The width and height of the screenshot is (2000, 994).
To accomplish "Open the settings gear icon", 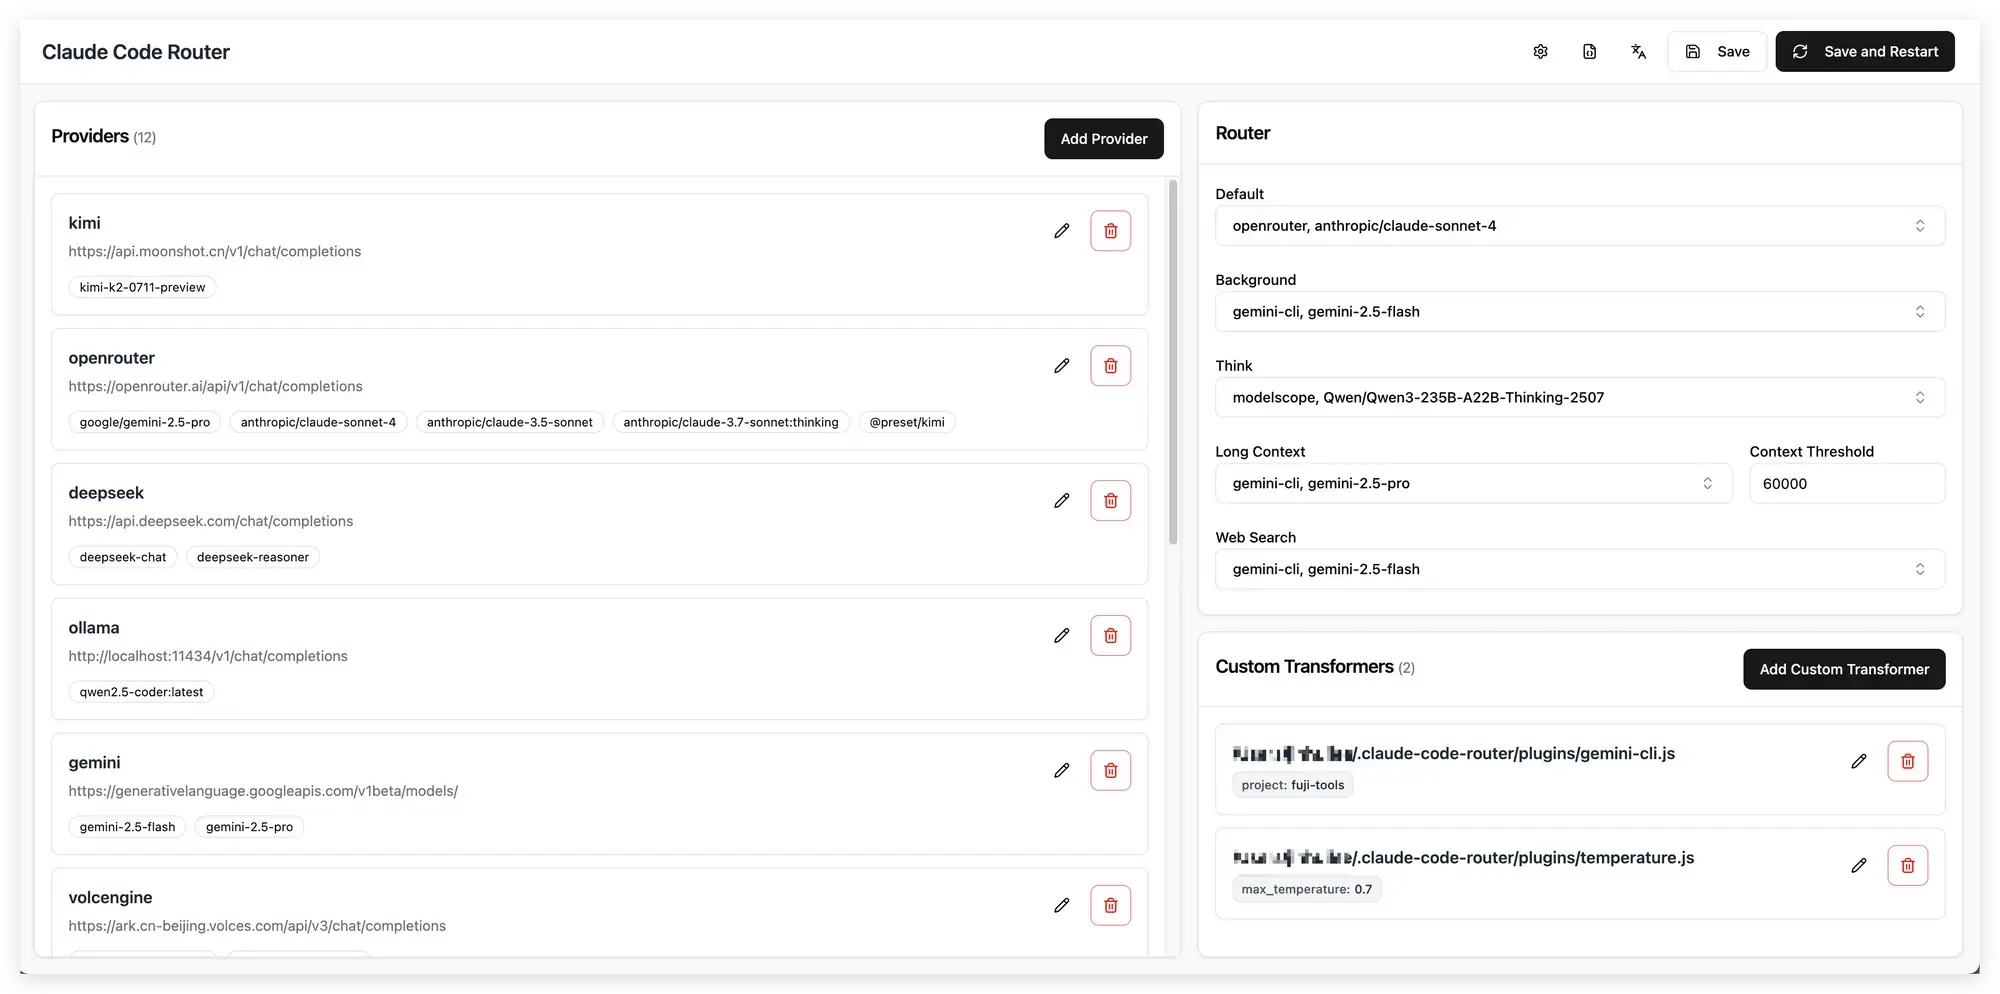I will [x=1540, y=51].
